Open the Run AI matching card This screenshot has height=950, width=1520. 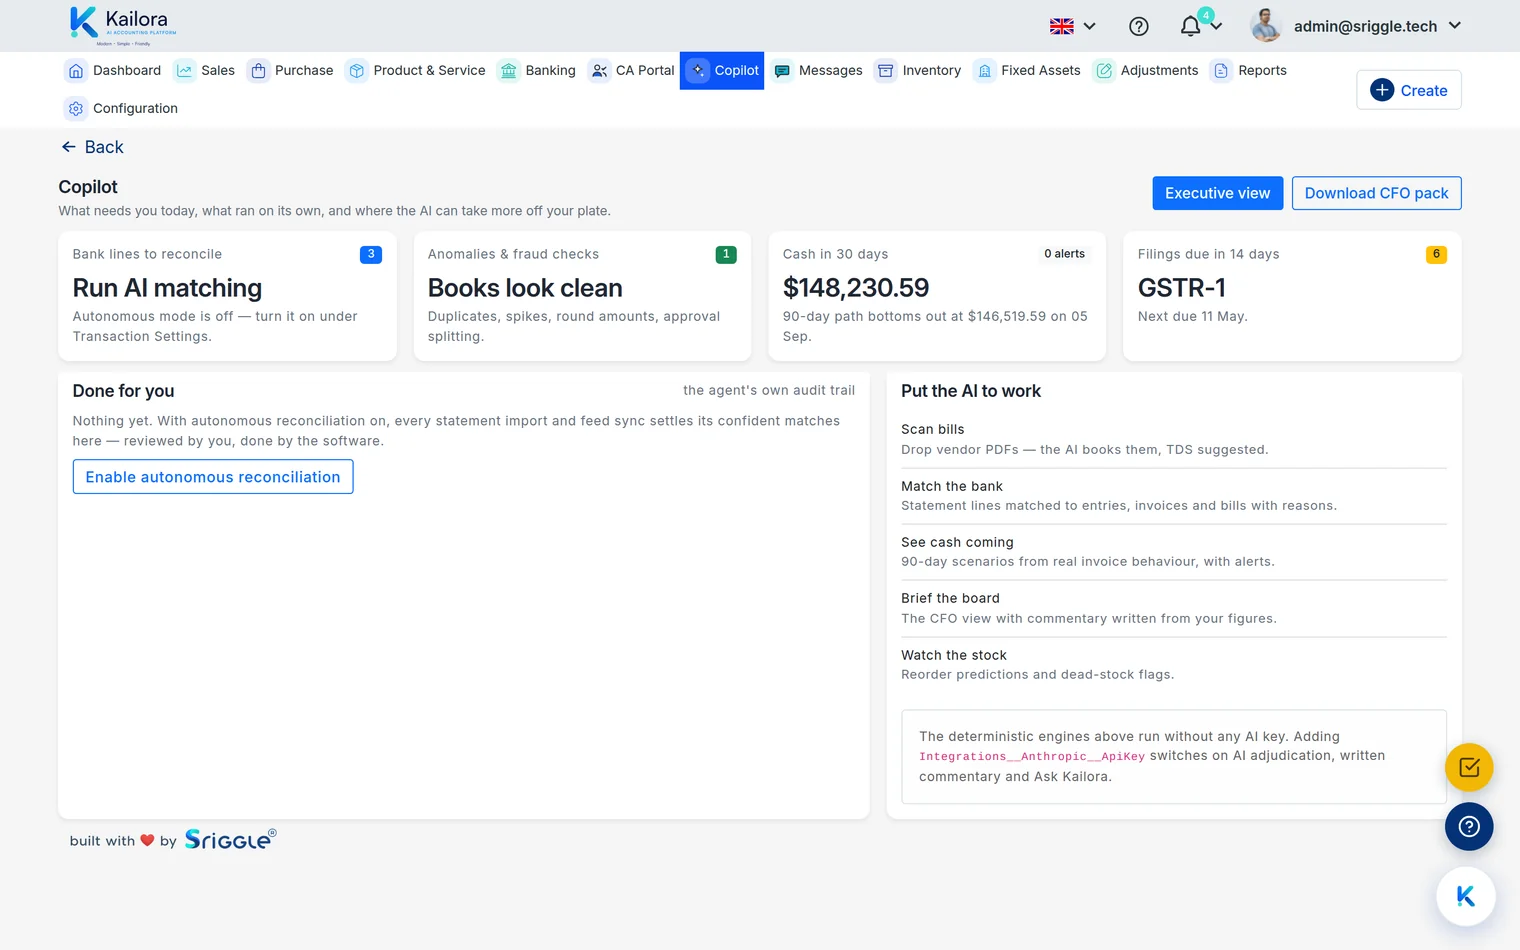pos(227,296)
